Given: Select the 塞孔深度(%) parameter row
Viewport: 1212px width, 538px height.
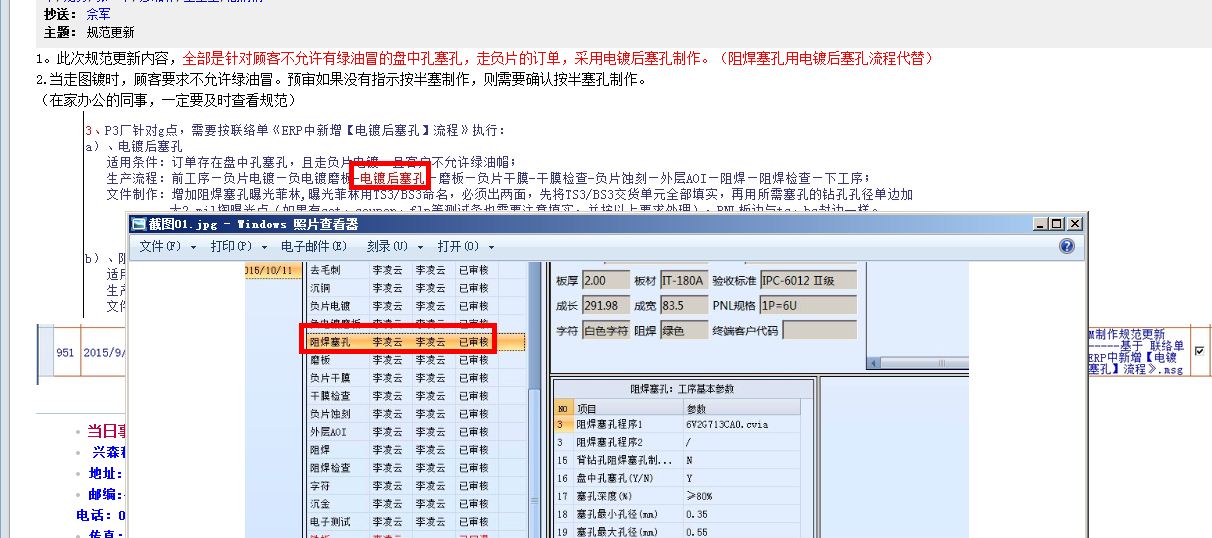Looking at the screenshot, I should (677, 496).
